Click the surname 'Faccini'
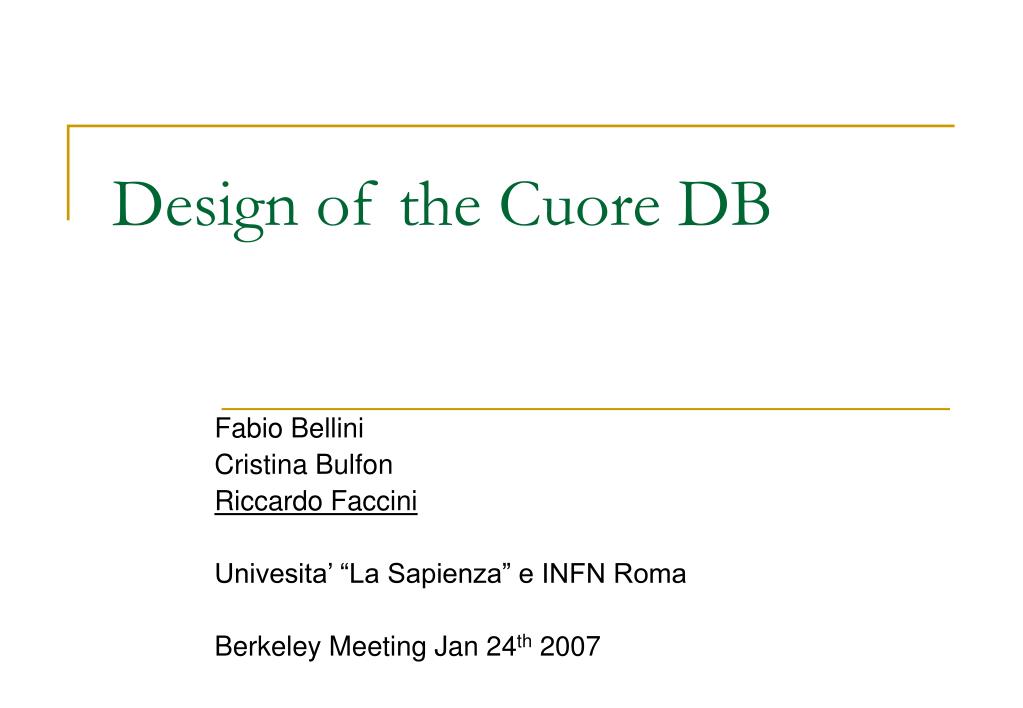Screen dimensions: 1023x708 coord(374,502)
